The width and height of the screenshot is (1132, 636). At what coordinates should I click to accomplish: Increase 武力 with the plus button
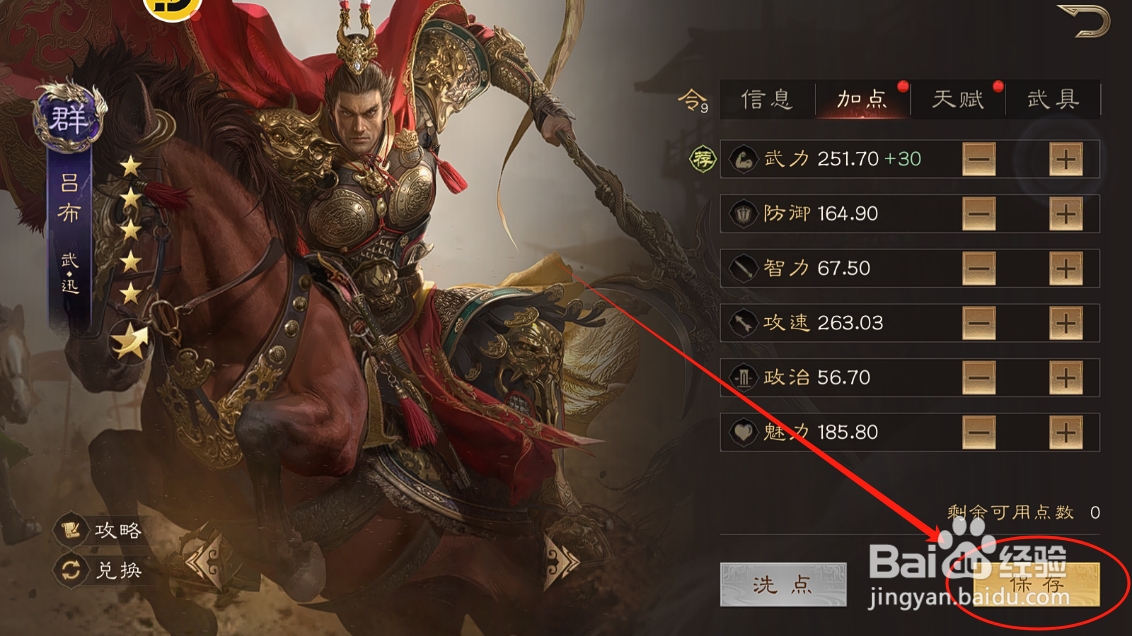point(1066,160)
